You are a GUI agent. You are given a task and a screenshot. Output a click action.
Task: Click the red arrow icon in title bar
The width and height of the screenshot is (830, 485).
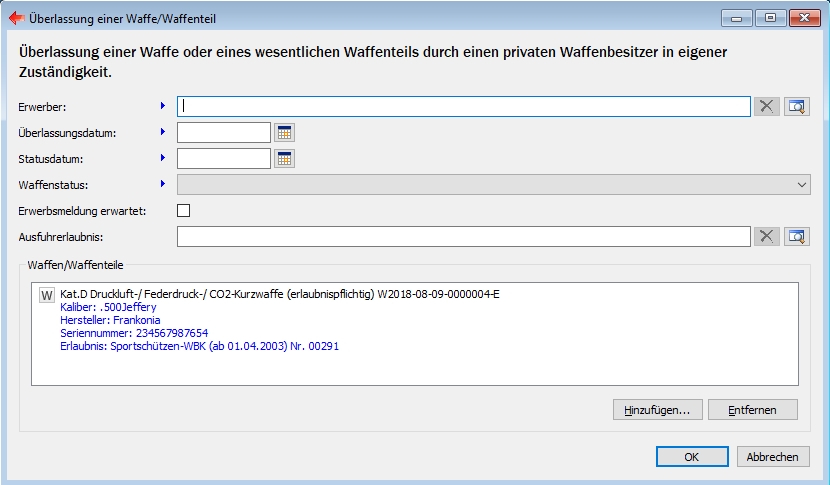(x=16, y=18)
